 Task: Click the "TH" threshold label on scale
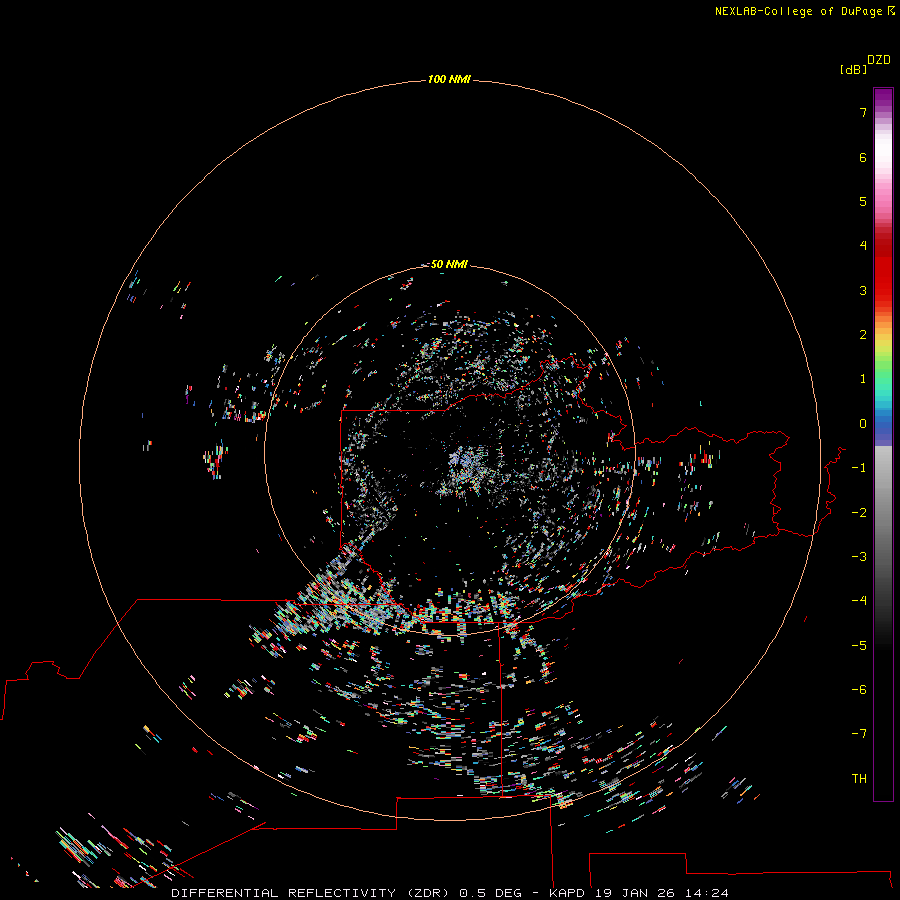(859, 779)
